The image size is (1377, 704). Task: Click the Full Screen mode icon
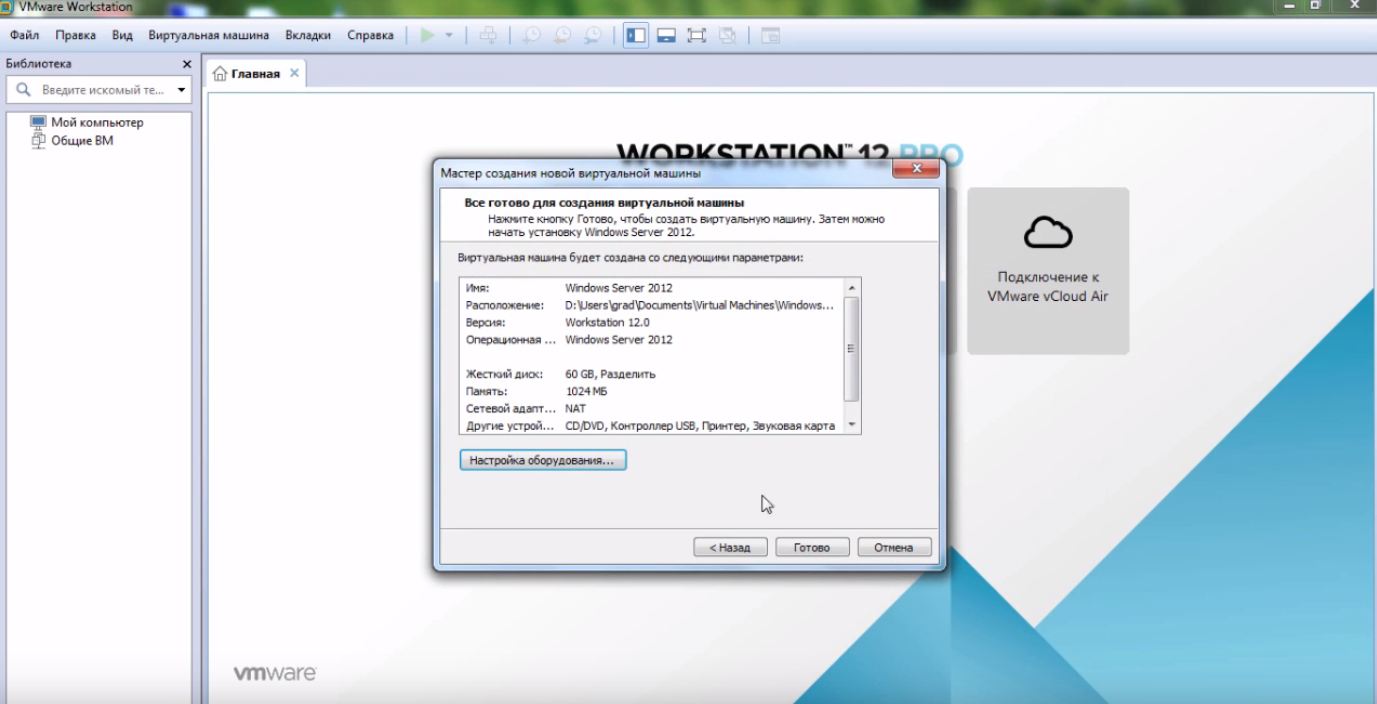(x=697, y=35)
